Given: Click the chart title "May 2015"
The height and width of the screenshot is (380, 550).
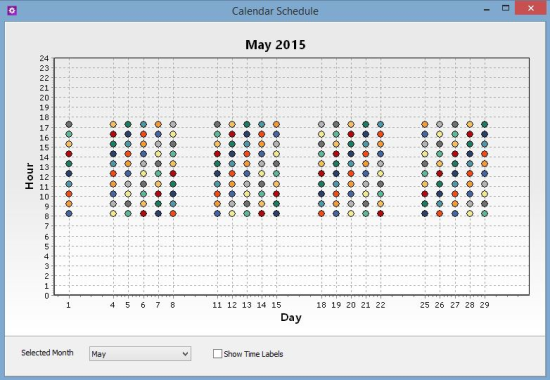Looking at the screenshot, I should click(x=275, y=45).
